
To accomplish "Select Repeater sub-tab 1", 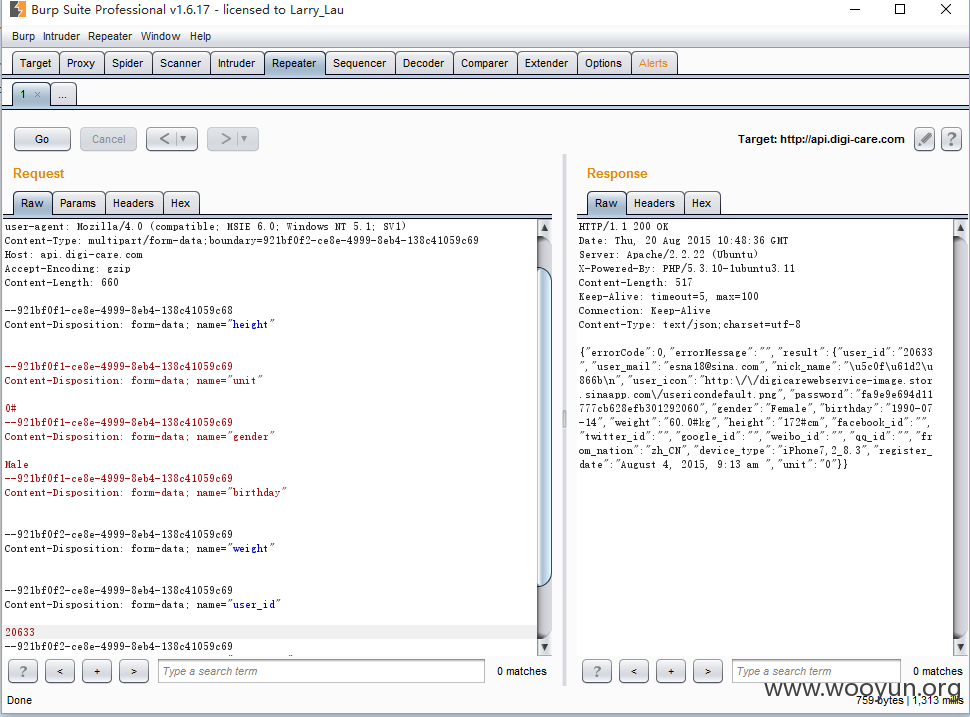I will point(23,95).
